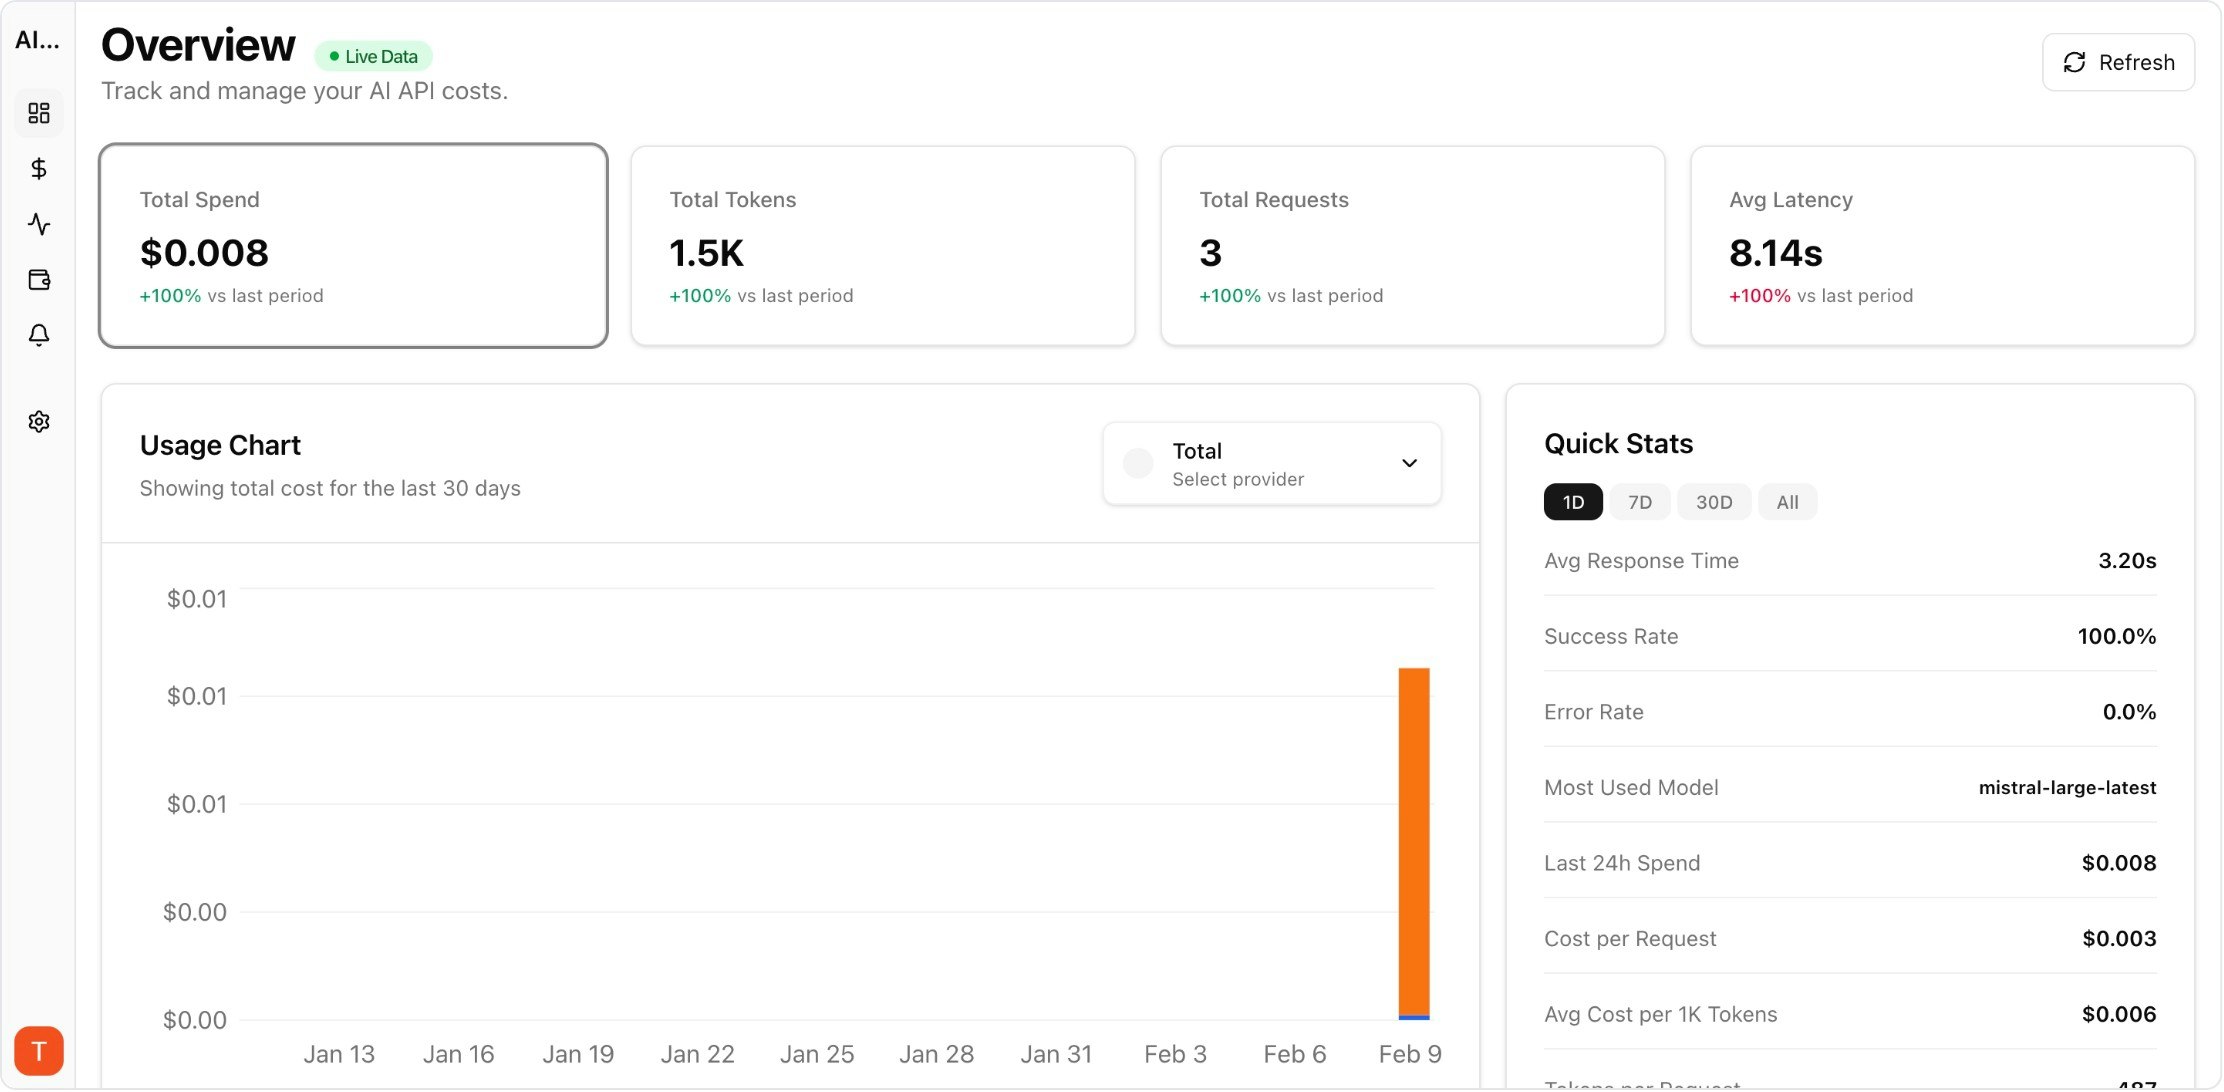
Task: Open the Usage activity icon in sidebar
Action: click(39, 225)
